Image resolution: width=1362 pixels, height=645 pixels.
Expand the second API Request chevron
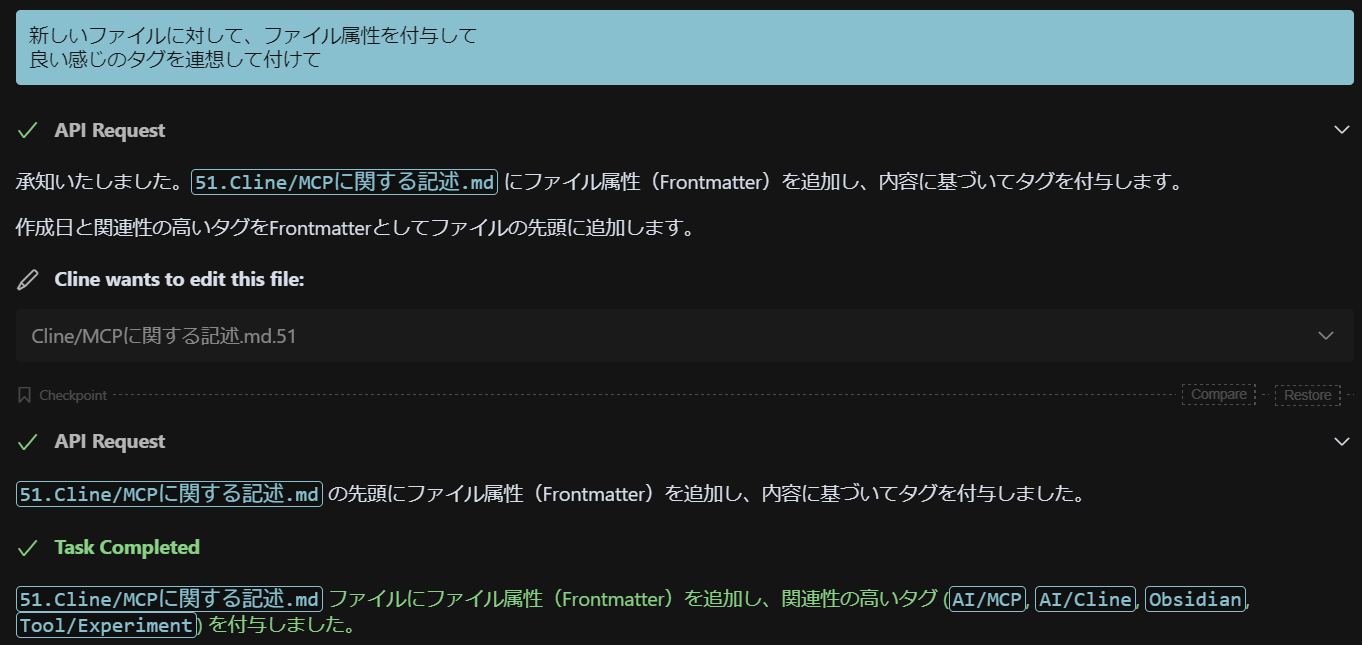pos(1342,441)
